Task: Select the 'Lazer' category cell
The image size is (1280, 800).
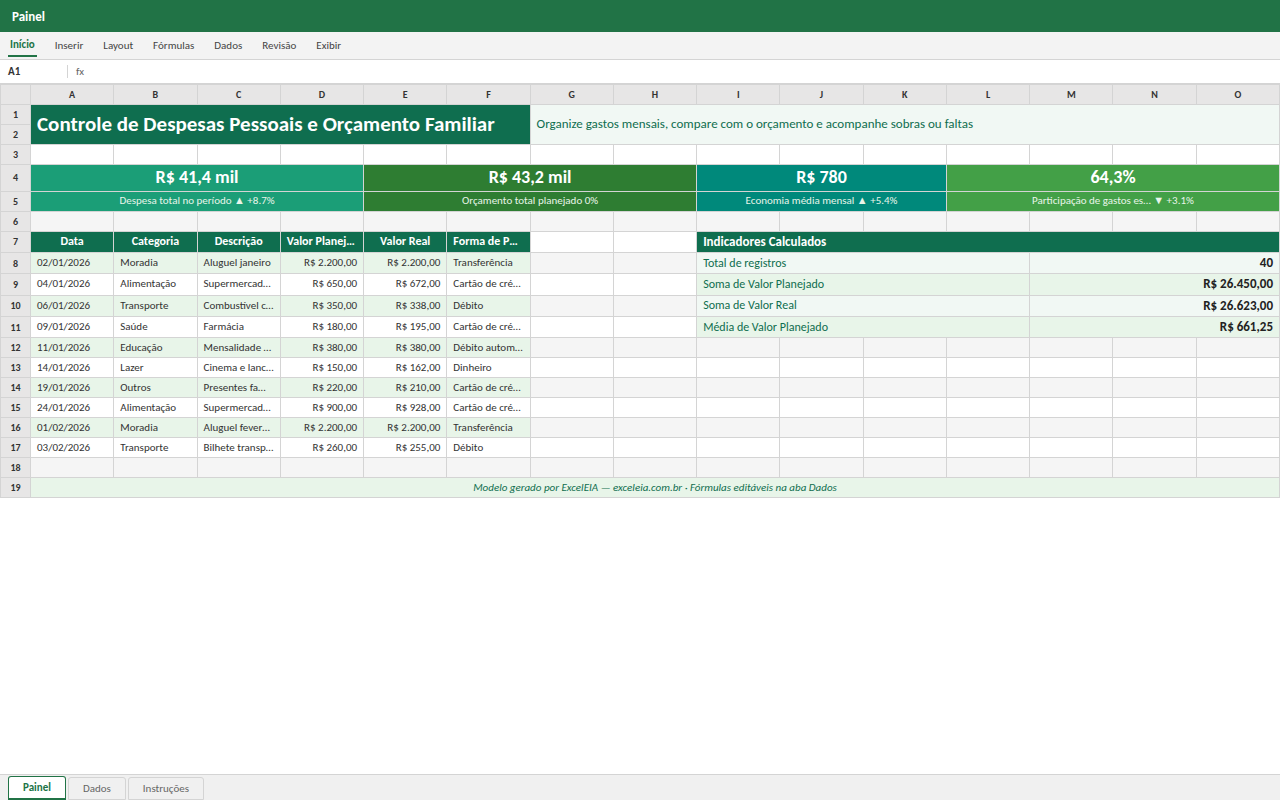Action: point(156,368)
